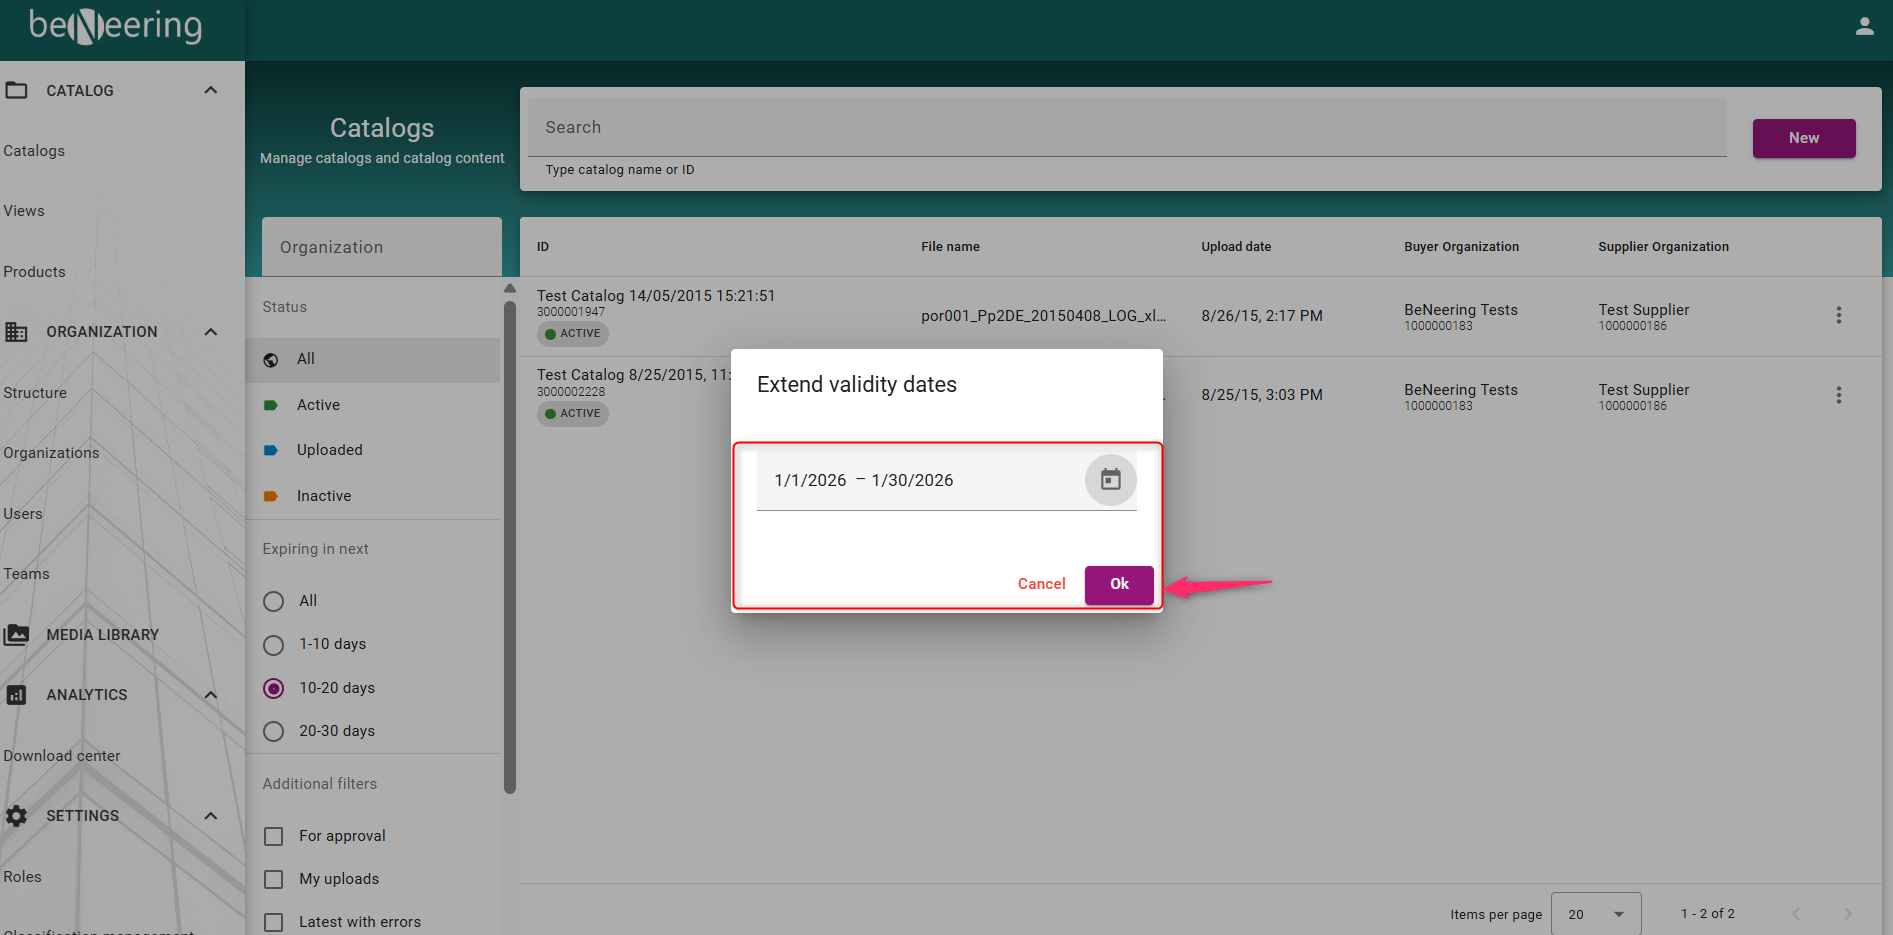Enable the For approval checkbox
Image resolution: width=1893 pixels, height=935 pixels.
(274, 836)
